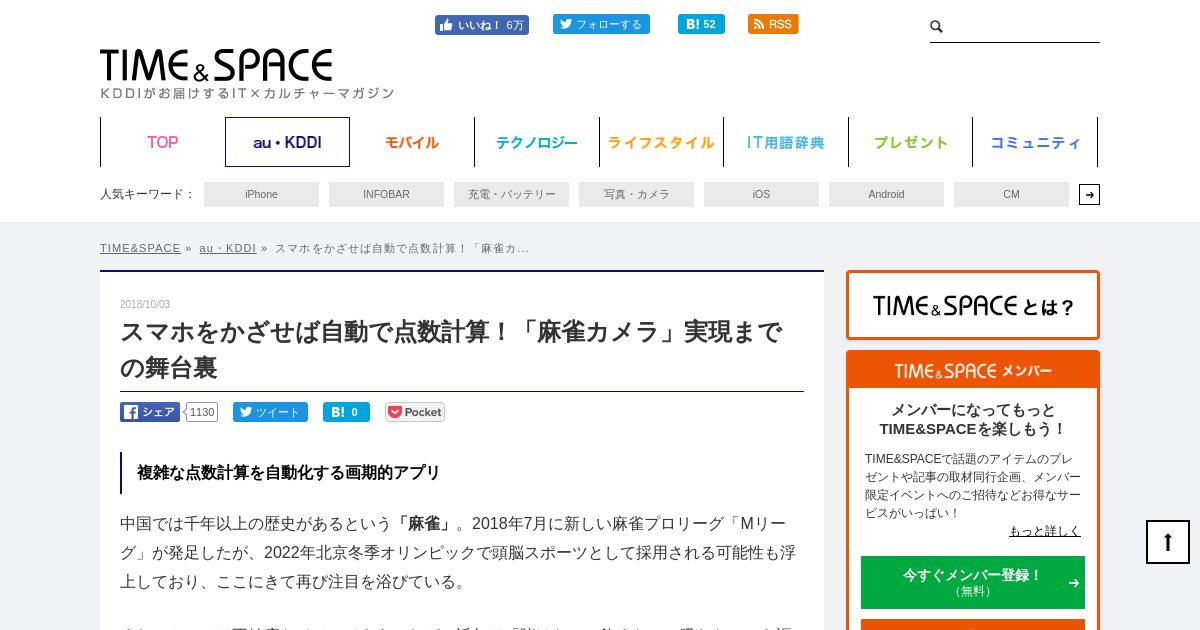Viewport: 1200px width, 630px height.
Task: Click the 1130 share count bubble
Action: click(x=202, y=412)
